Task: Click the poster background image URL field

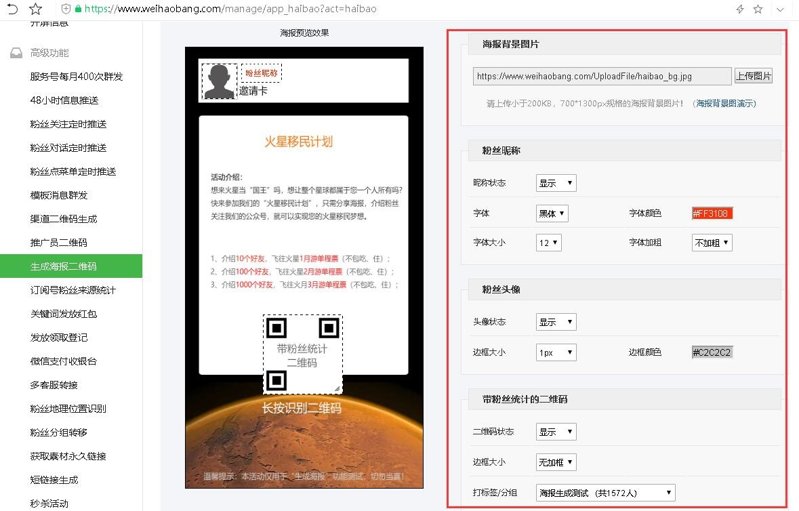Action: 602,76
